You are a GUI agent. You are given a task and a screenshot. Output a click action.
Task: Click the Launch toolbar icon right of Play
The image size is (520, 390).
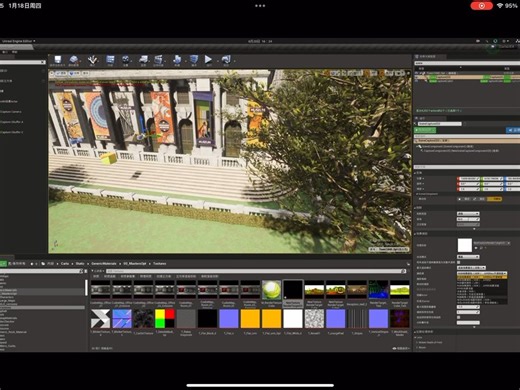pyautogui.click(x=226, y=60)
